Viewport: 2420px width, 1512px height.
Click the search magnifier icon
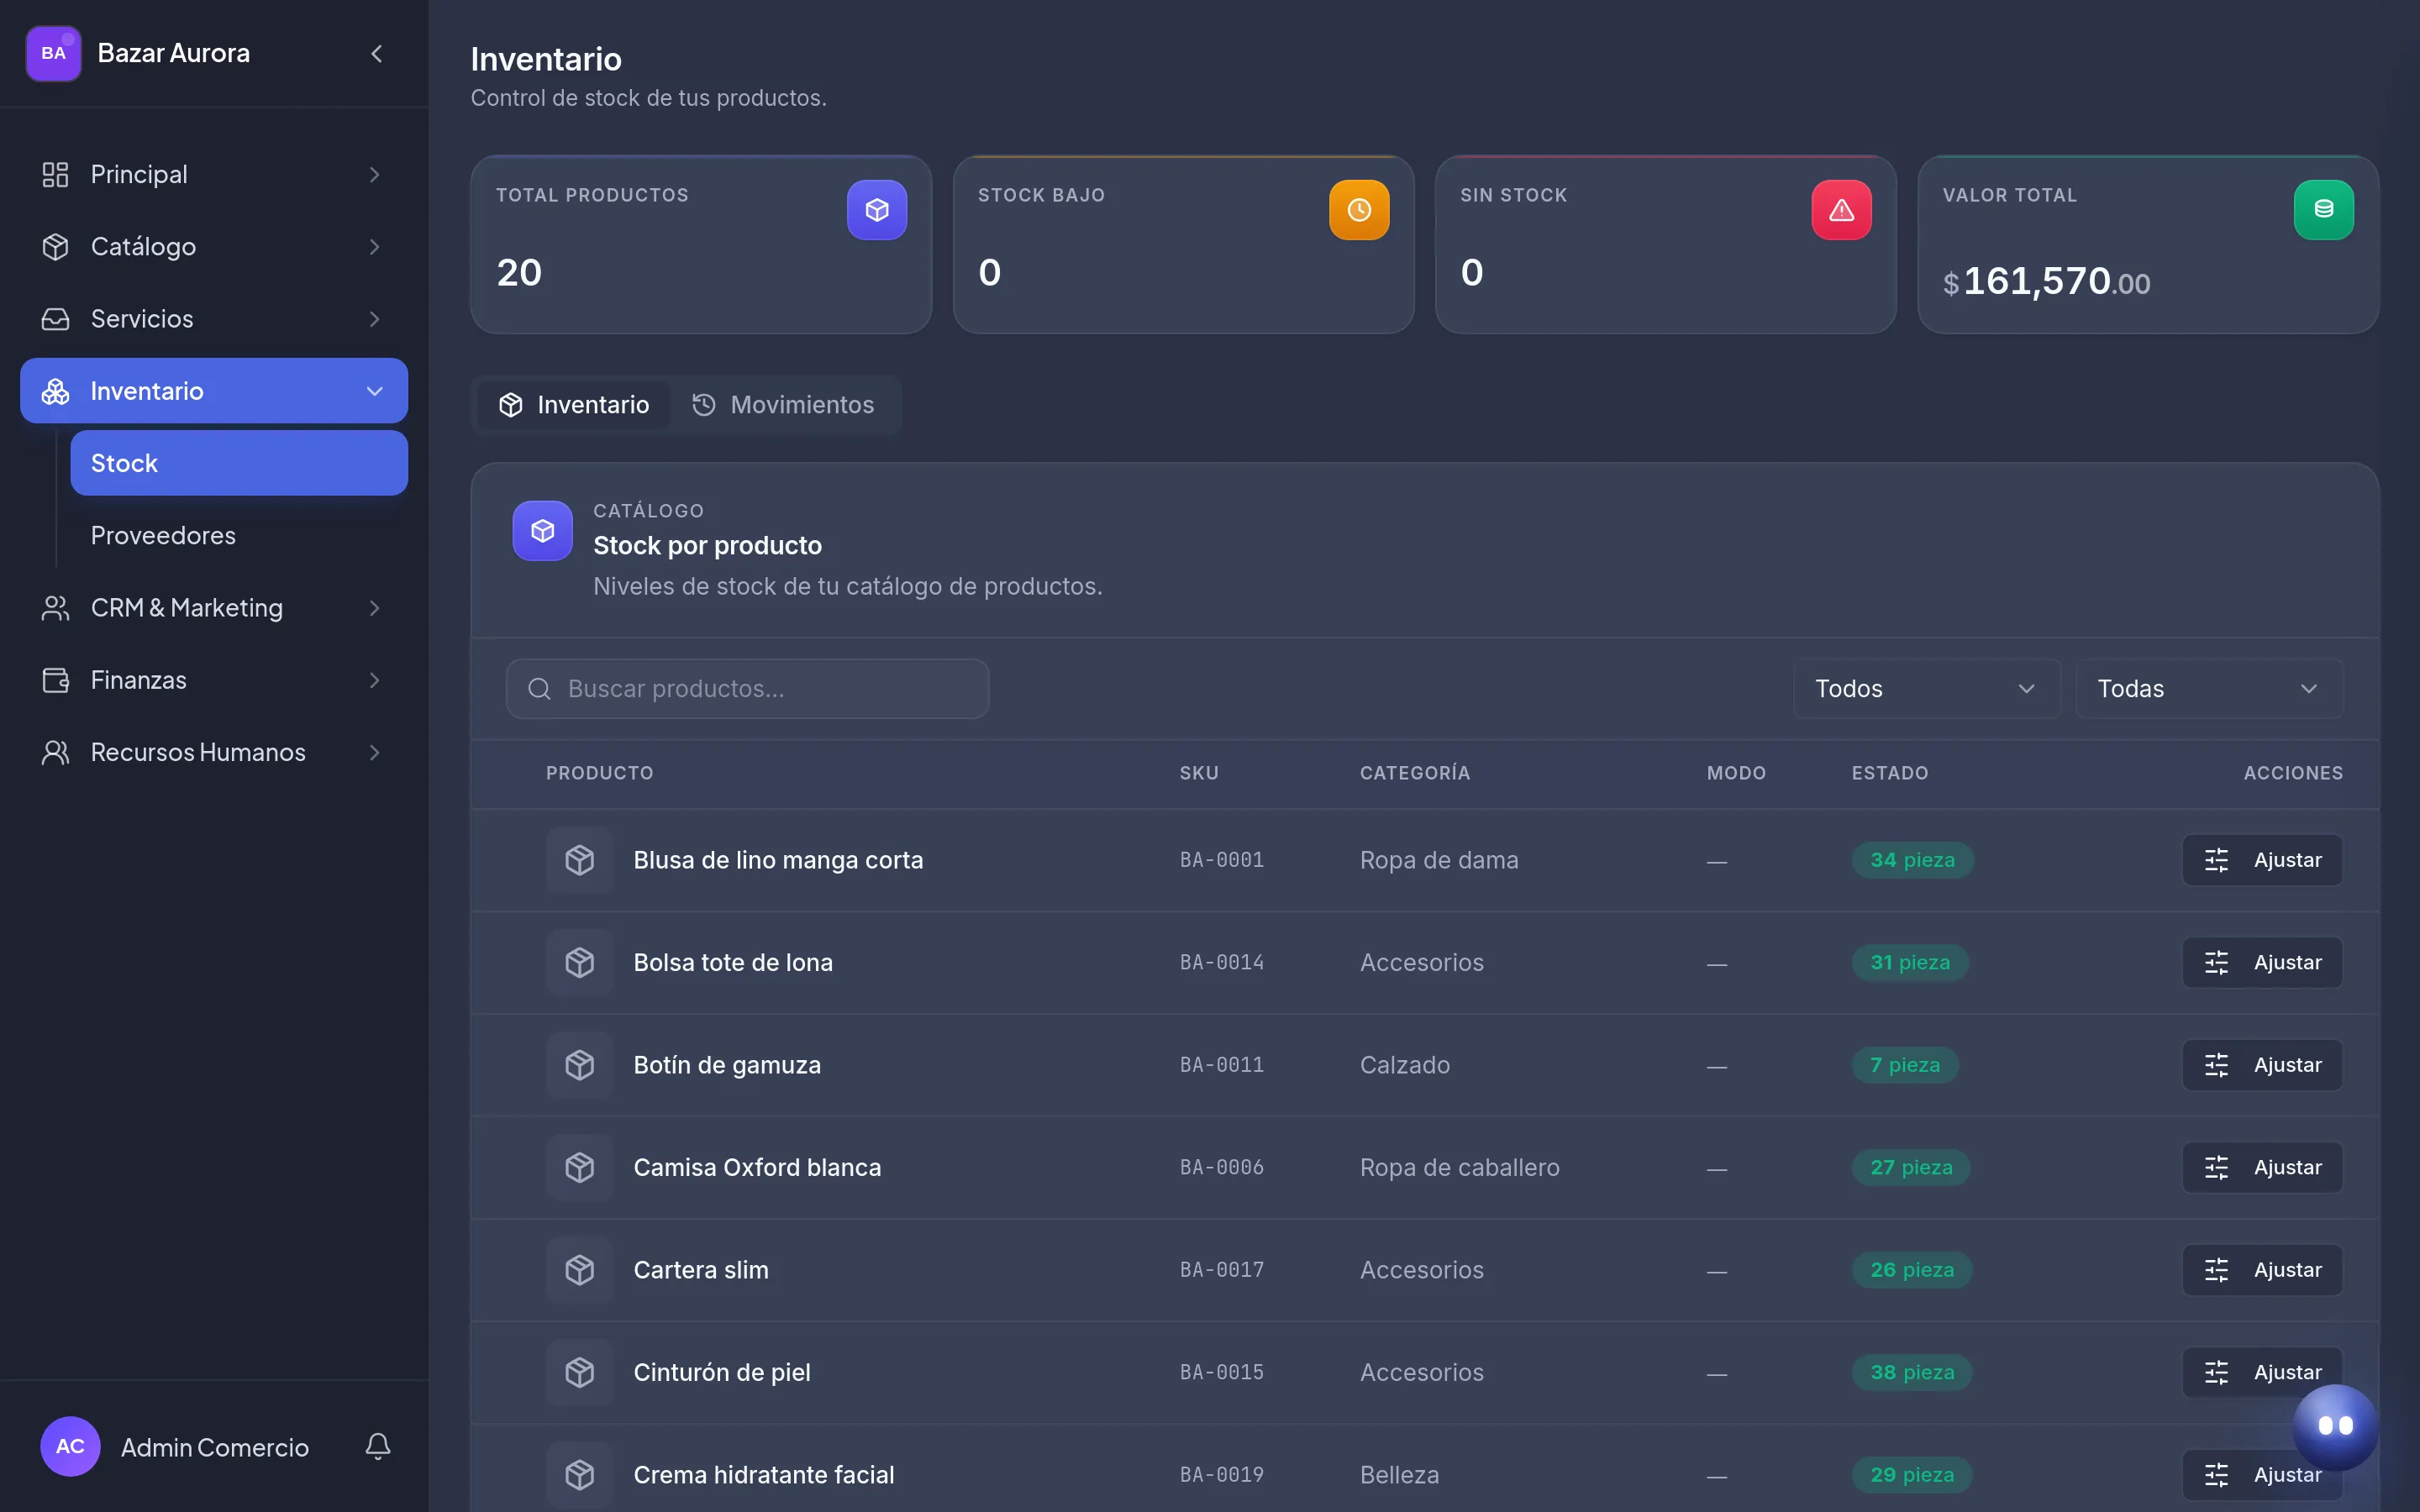(x=539, y=689)
